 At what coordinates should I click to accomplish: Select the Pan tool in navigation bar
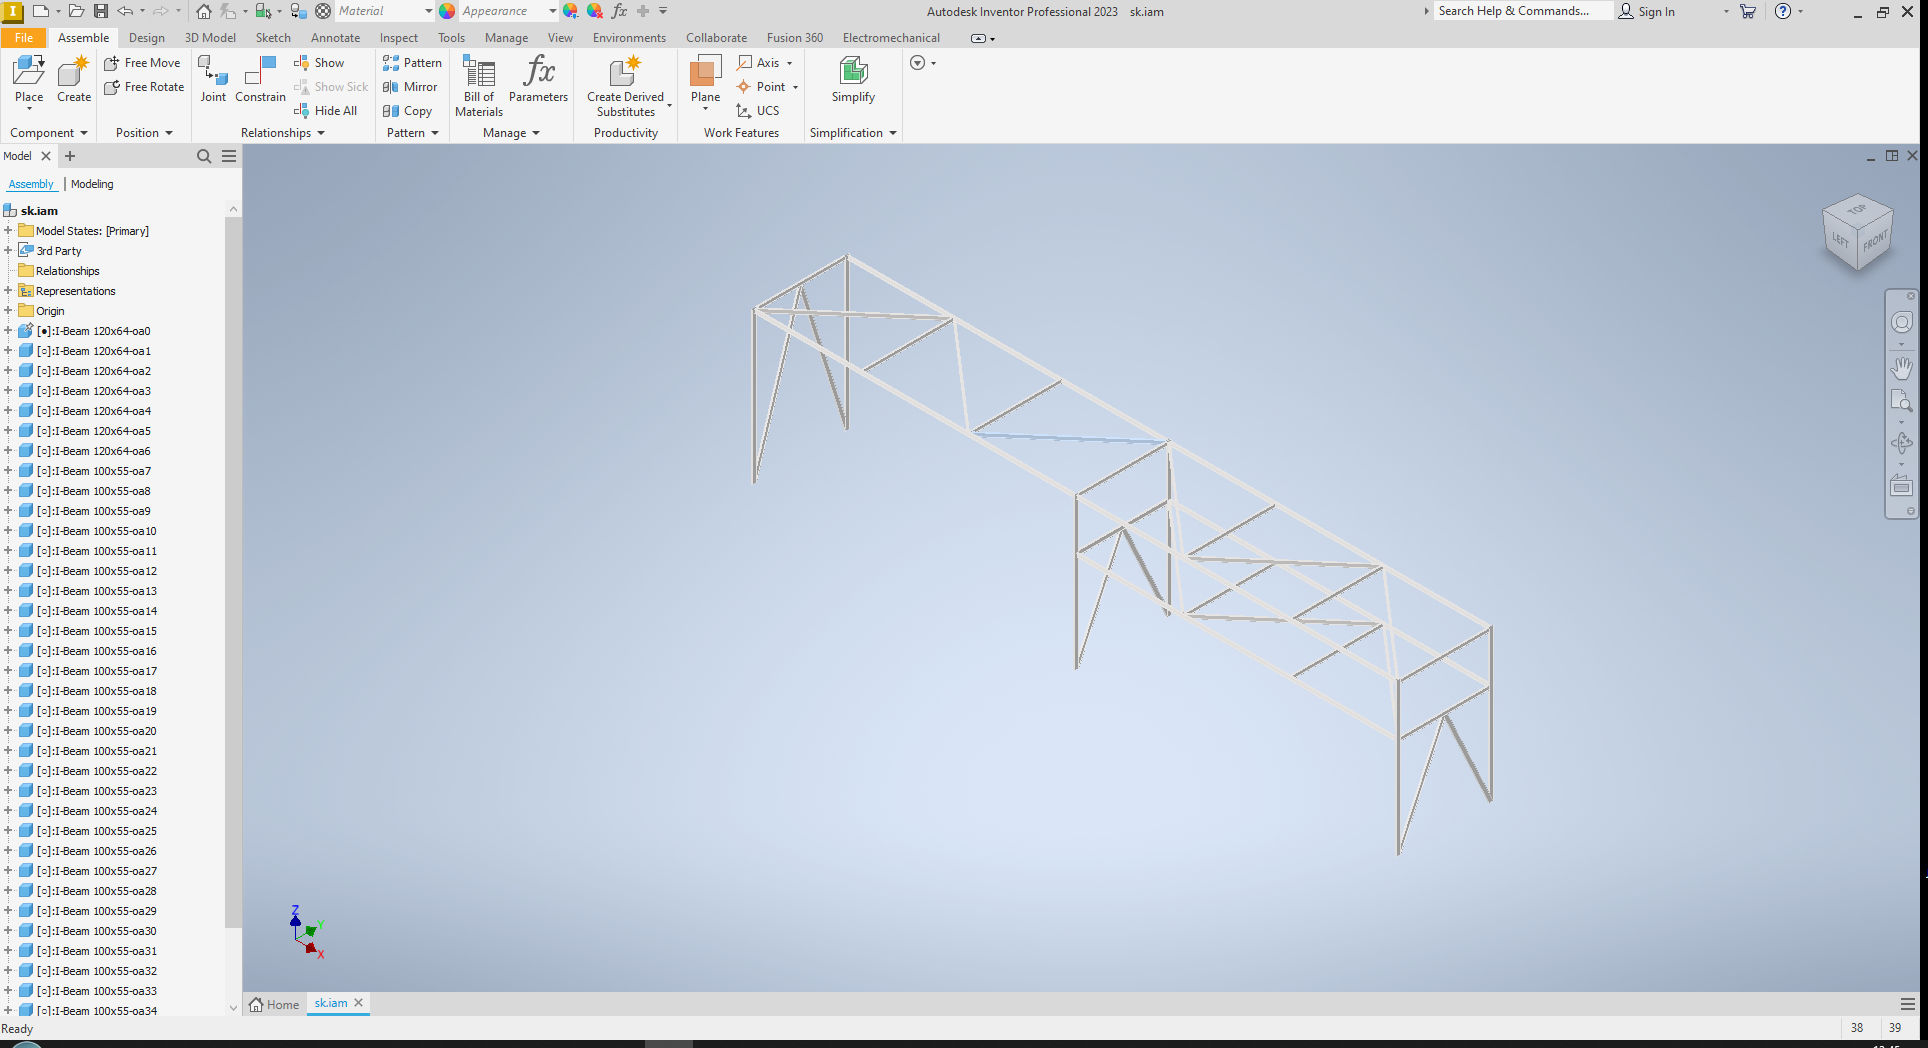(x=1901, y=367)
